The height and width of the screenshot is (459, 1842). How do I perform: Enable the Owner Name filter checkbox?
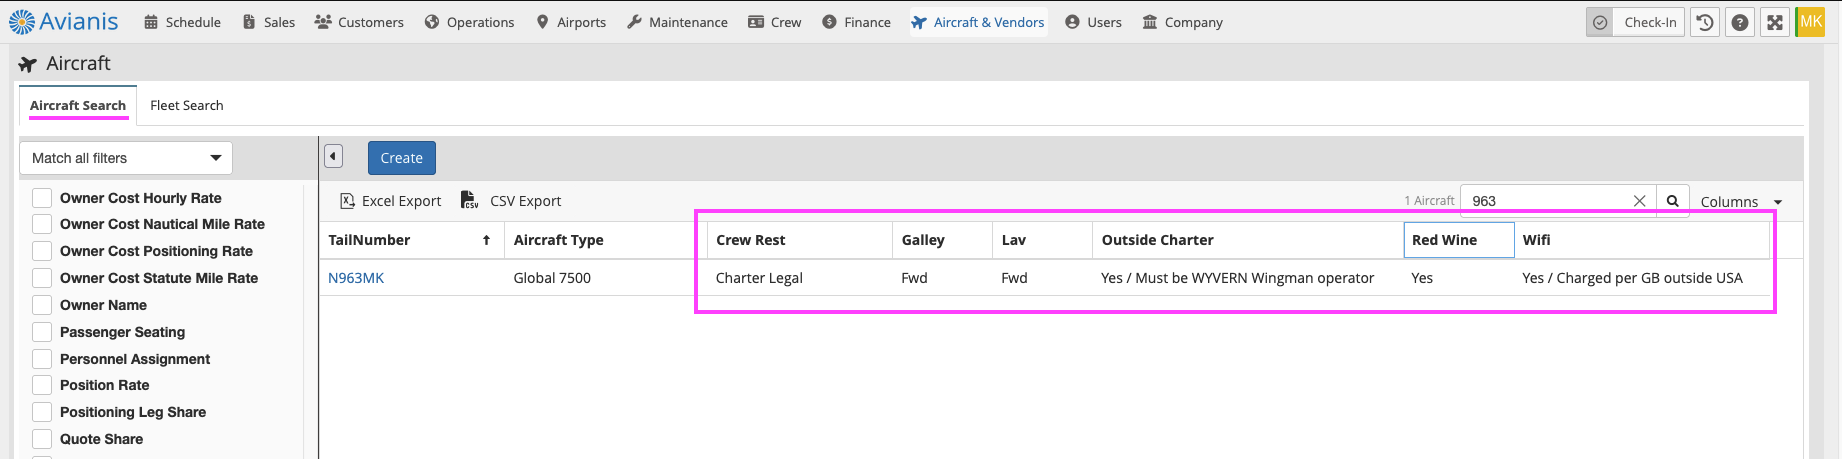pyautogui.click(x=42, y=305)
